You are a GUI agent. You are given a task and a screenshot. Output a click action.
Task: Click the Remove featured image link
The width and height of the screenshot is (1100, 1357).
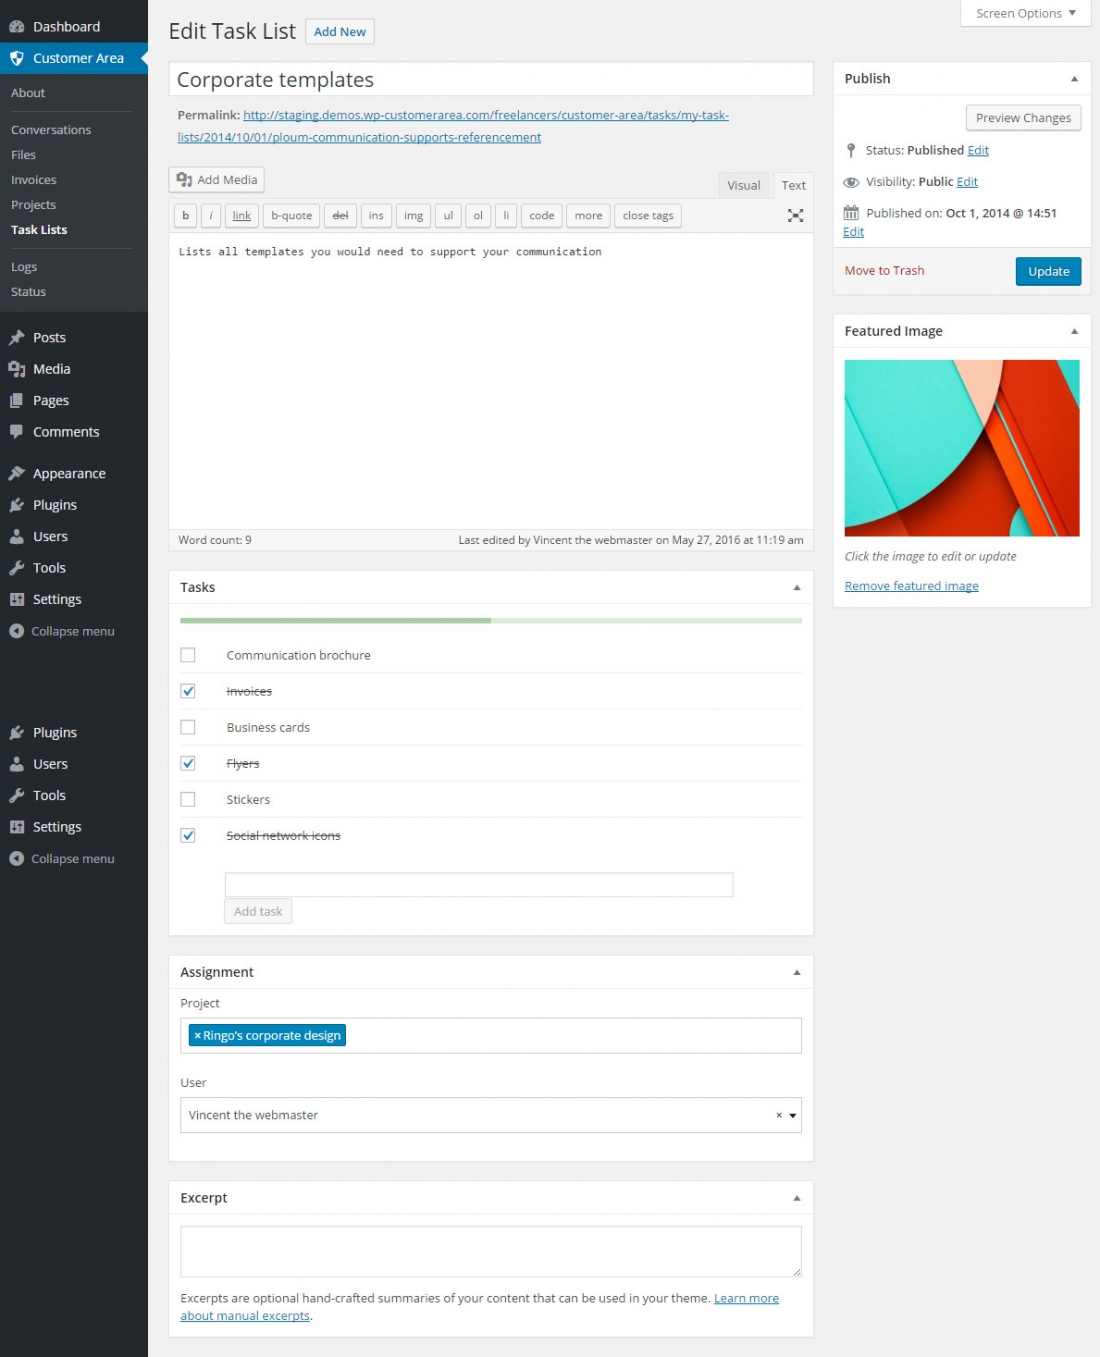(910, 585)
